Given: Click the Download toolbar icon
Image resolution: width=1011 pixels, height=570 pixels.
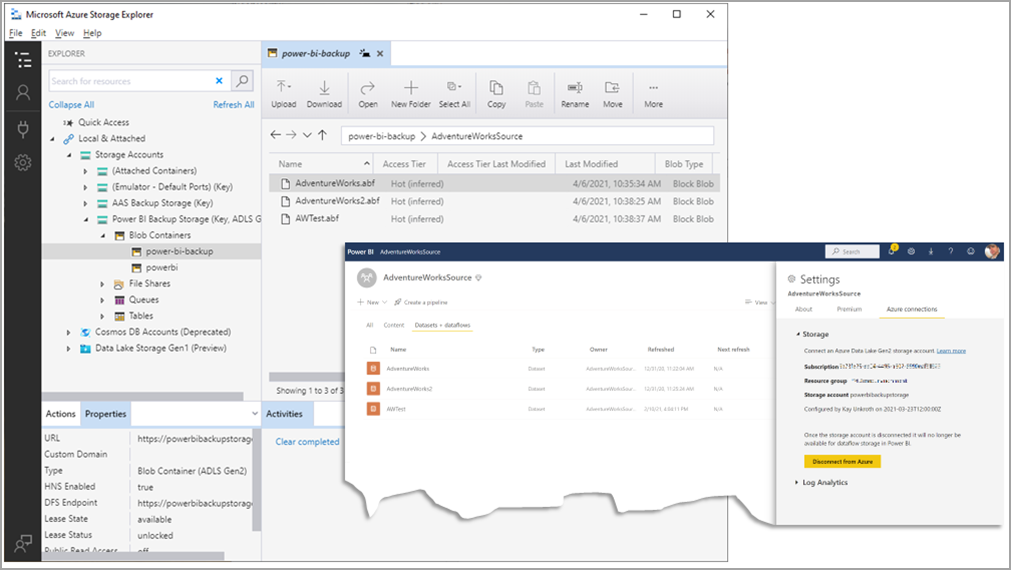Looking at the screenshot, I should [x=324, y=88].
